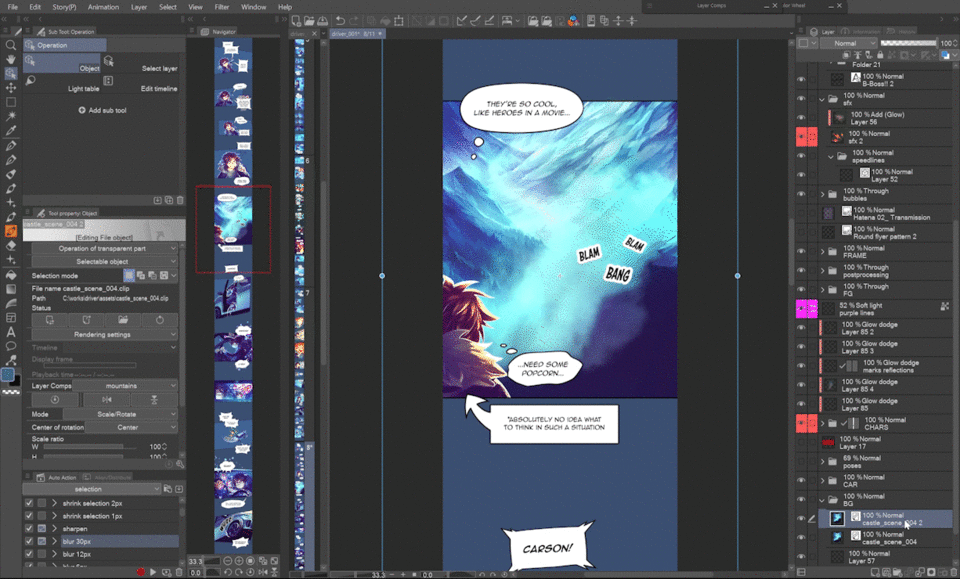The image size is (960, 579).
Task: Open Operation of transparent part dropdown
Action: [x=104, y=248]
